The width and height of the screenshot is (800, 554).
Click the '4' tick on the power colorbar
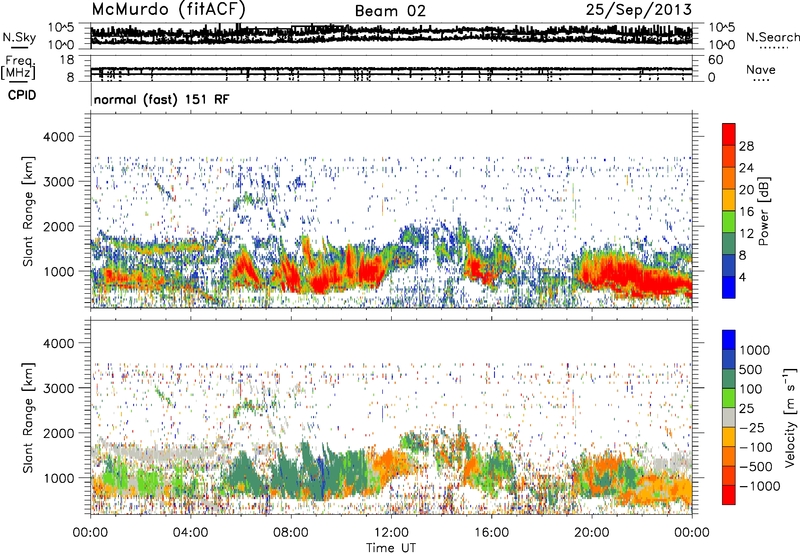(742, 277)
